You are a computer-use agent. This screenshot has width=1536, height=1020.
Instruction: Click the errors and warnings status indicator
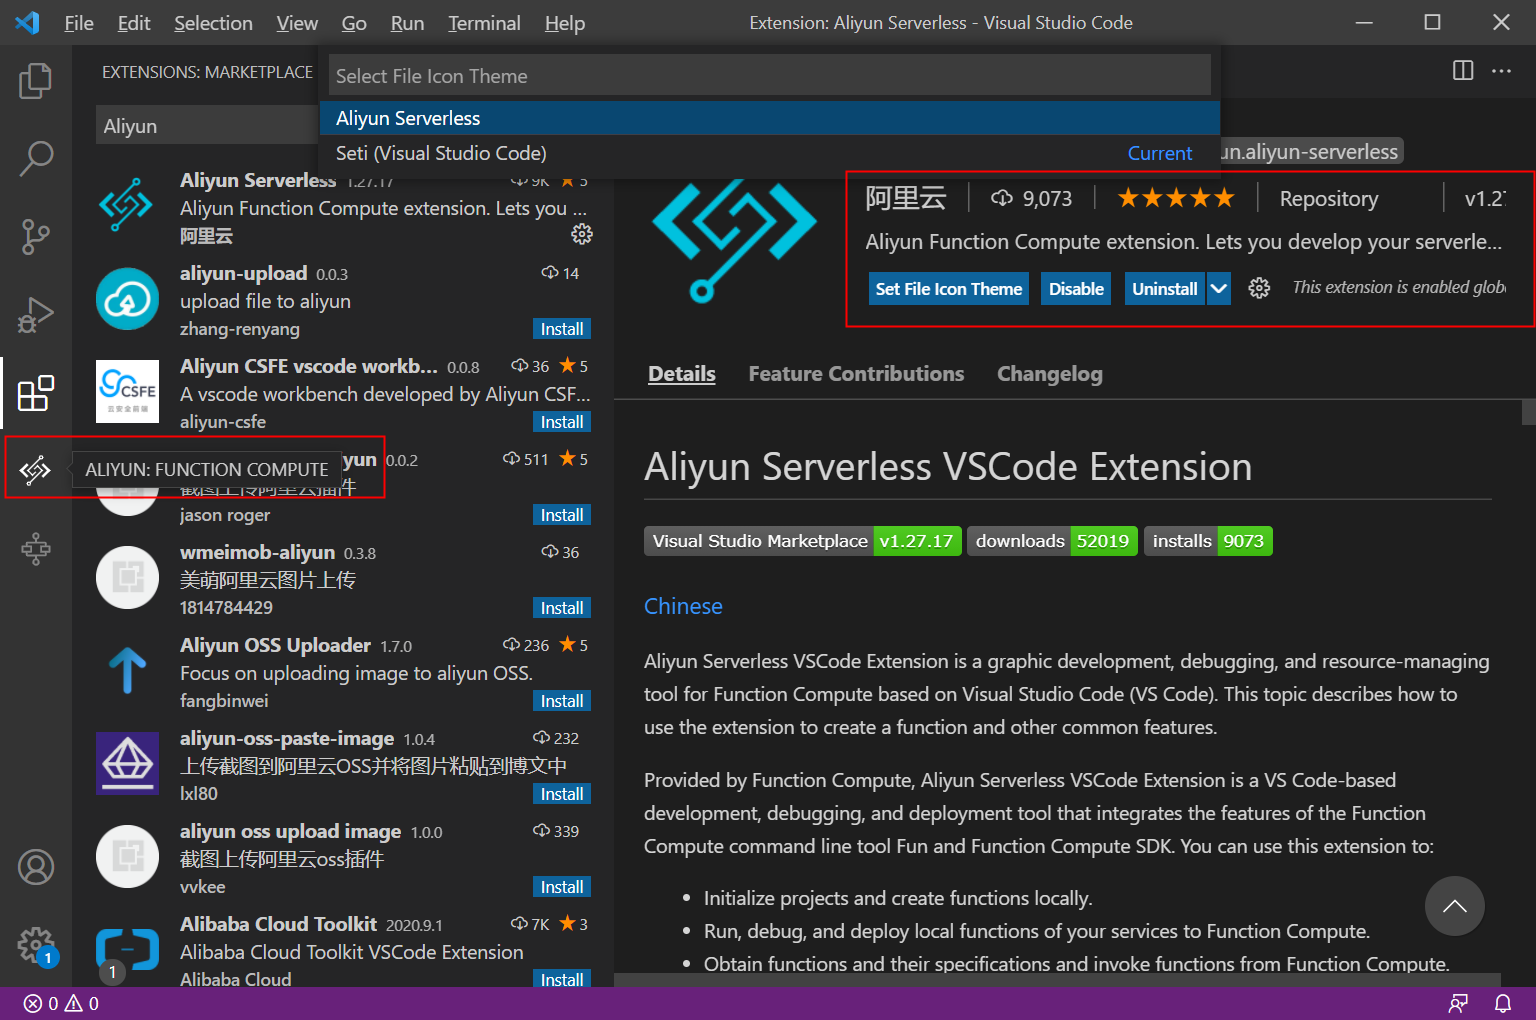click(61, 1003)
